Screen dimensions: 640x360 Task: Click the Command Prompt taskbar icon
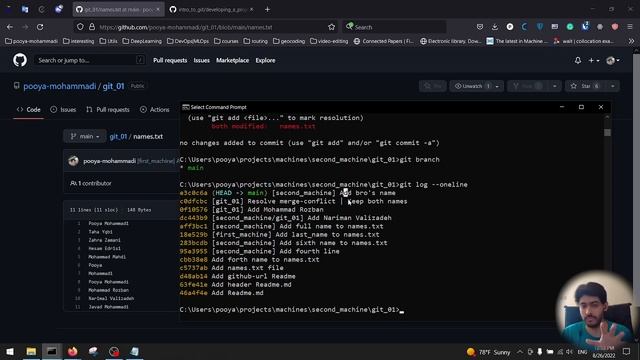pos(52,351)
